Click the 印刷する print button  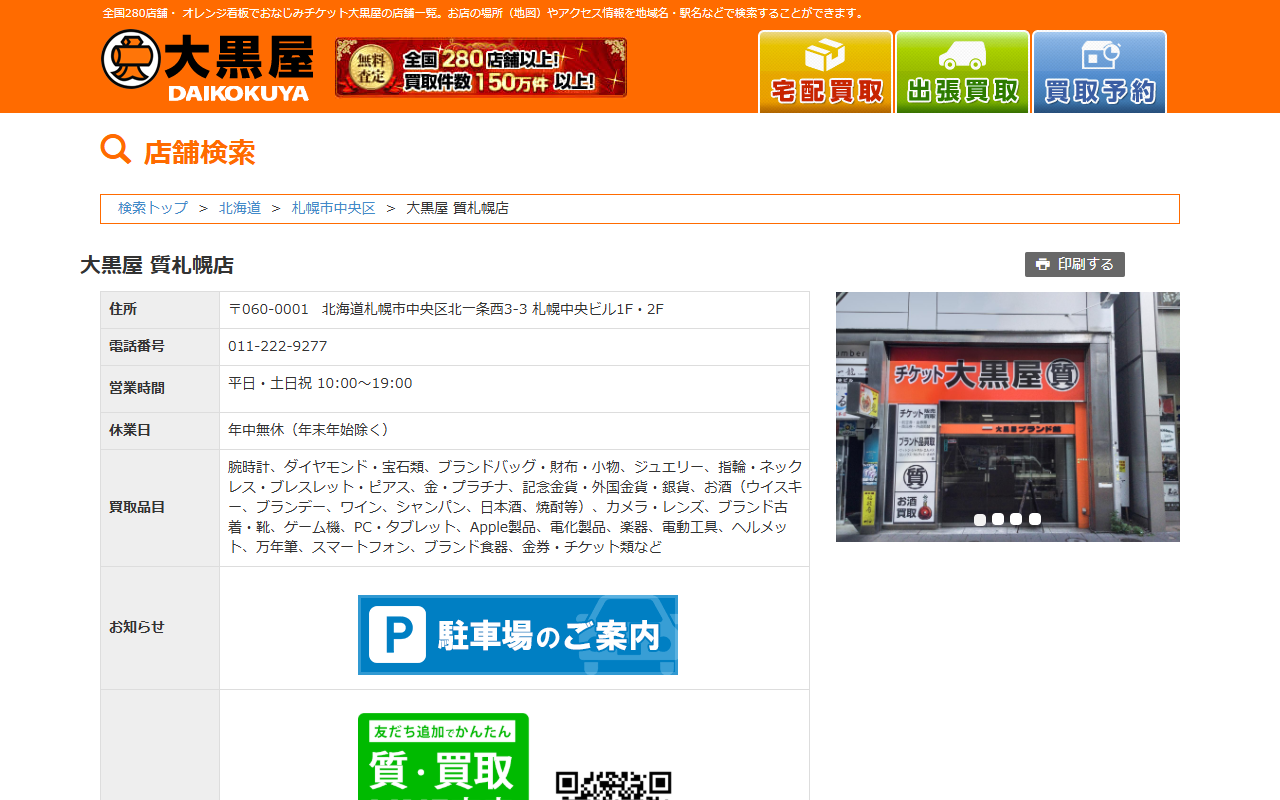(1075, 264)
